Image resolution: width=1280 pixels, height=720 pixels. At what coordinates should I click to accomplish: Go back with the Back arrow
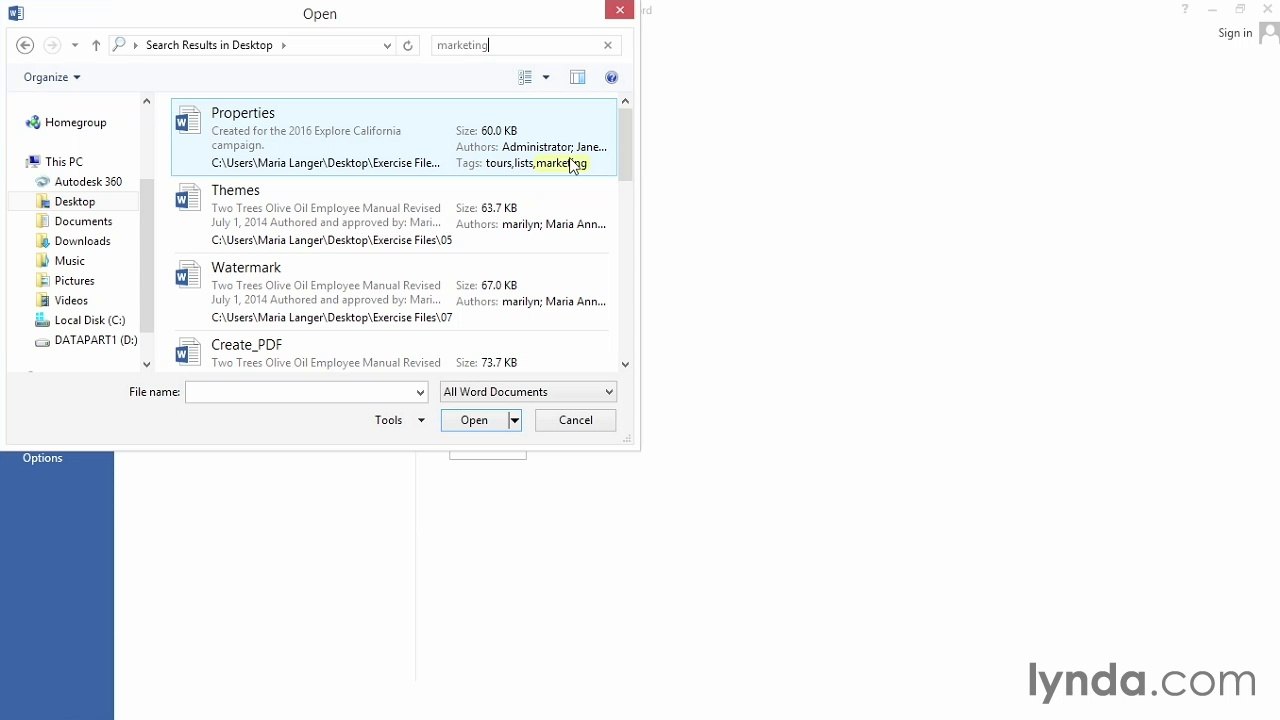[26, 45]
